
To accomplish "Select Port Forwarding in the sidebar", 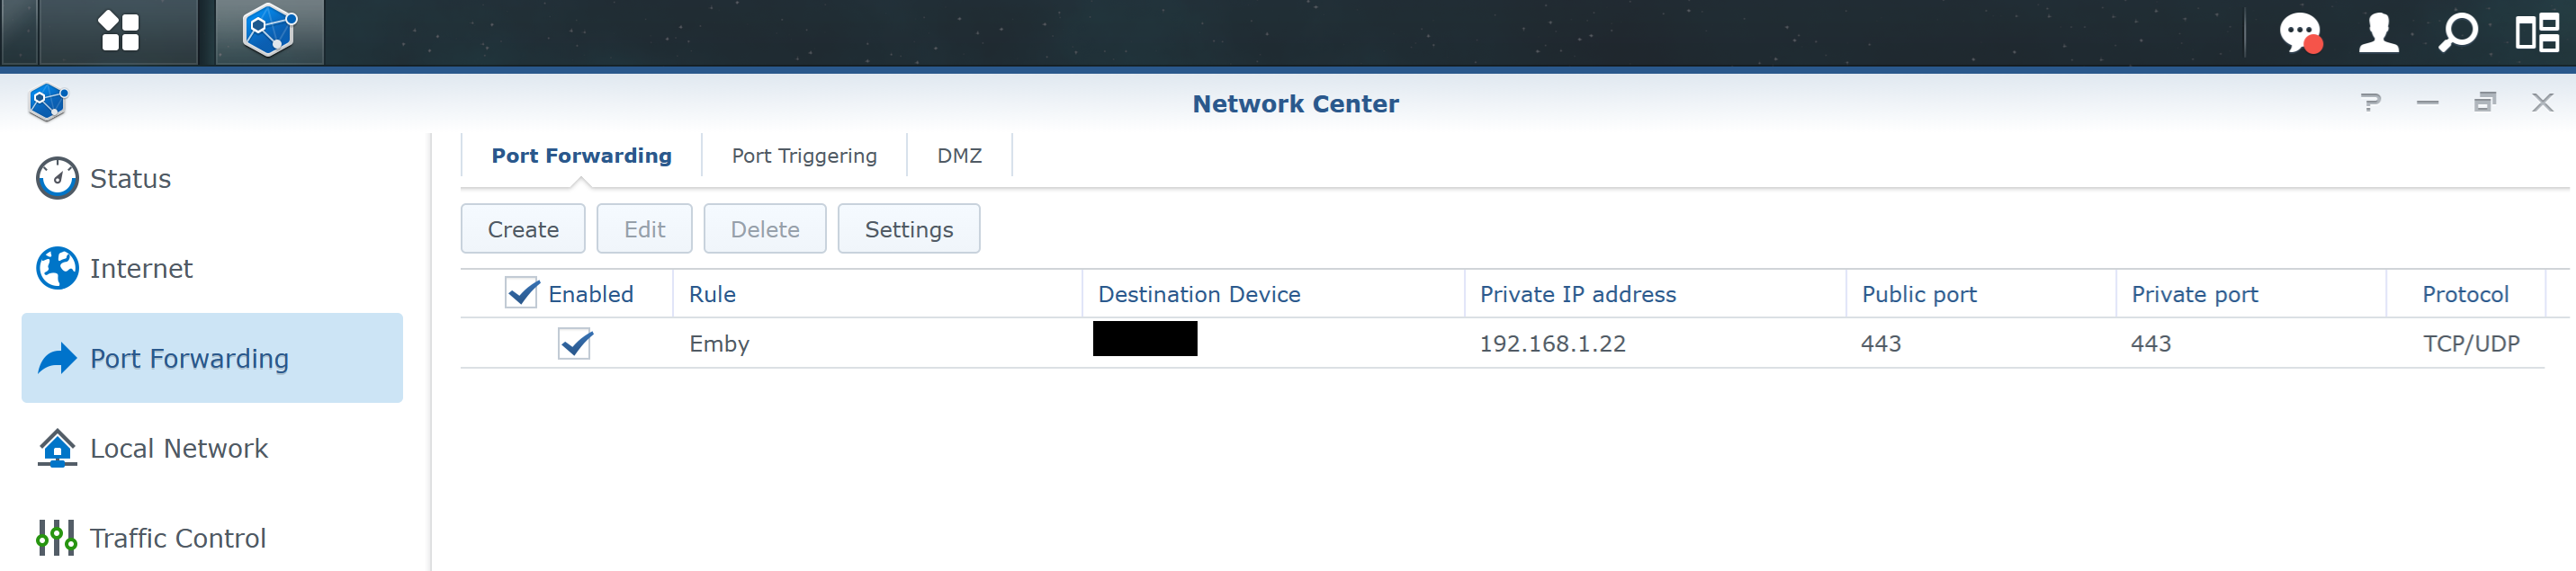I will (x=189, y=359).
